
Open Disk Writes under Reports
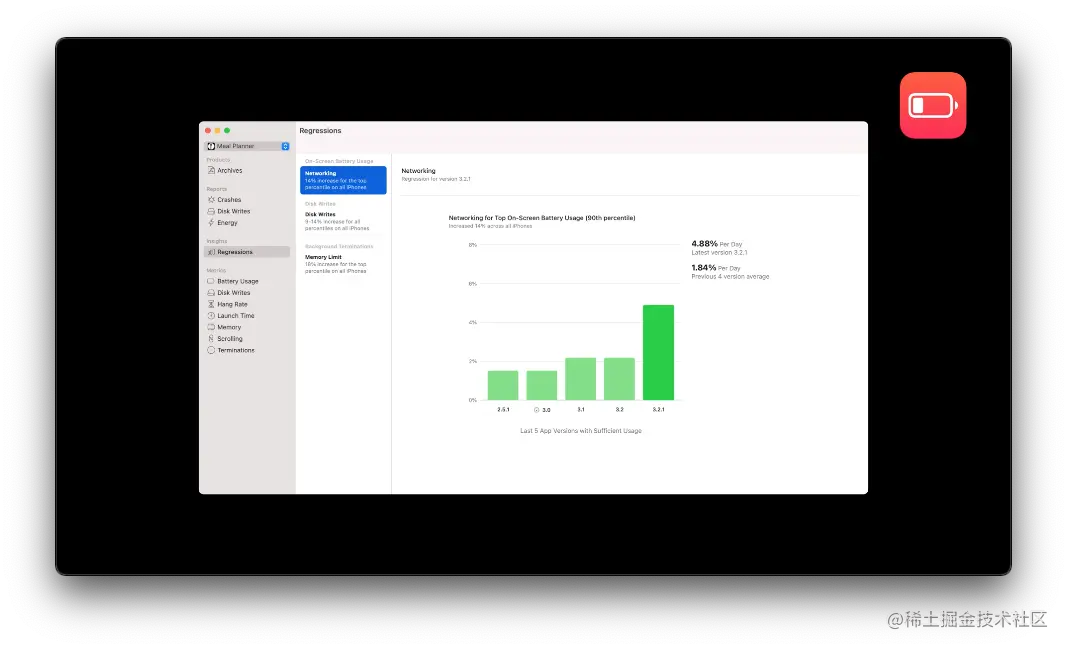(229, 212)
